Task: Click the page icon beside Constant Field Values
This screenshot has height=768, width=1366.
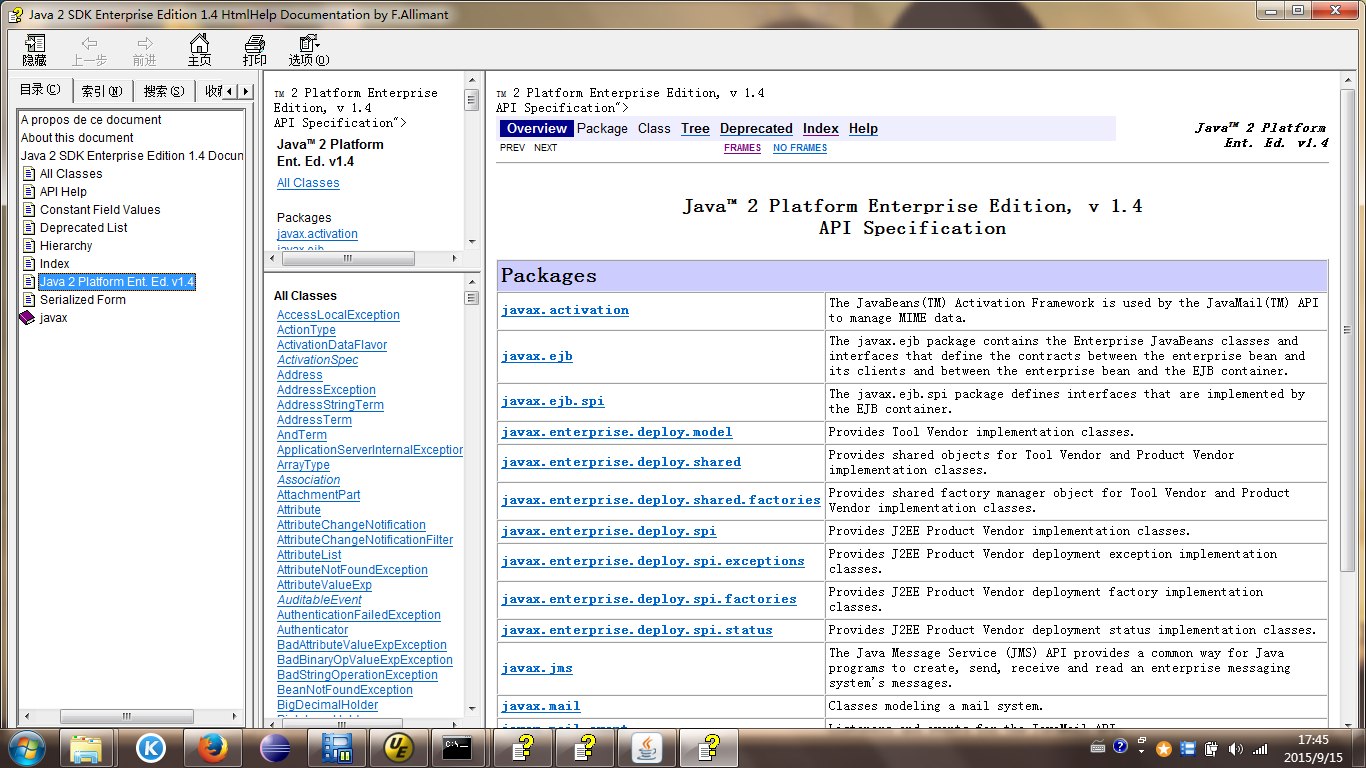Action: coord(29,210)
